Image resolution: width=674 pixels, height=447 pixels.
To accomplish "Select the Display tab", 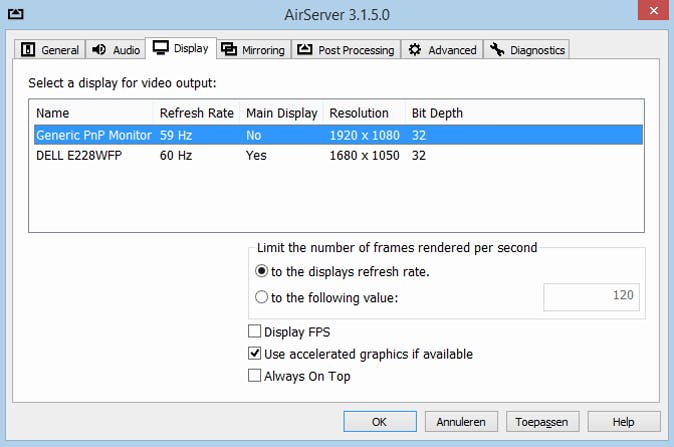I will point(181,48).
